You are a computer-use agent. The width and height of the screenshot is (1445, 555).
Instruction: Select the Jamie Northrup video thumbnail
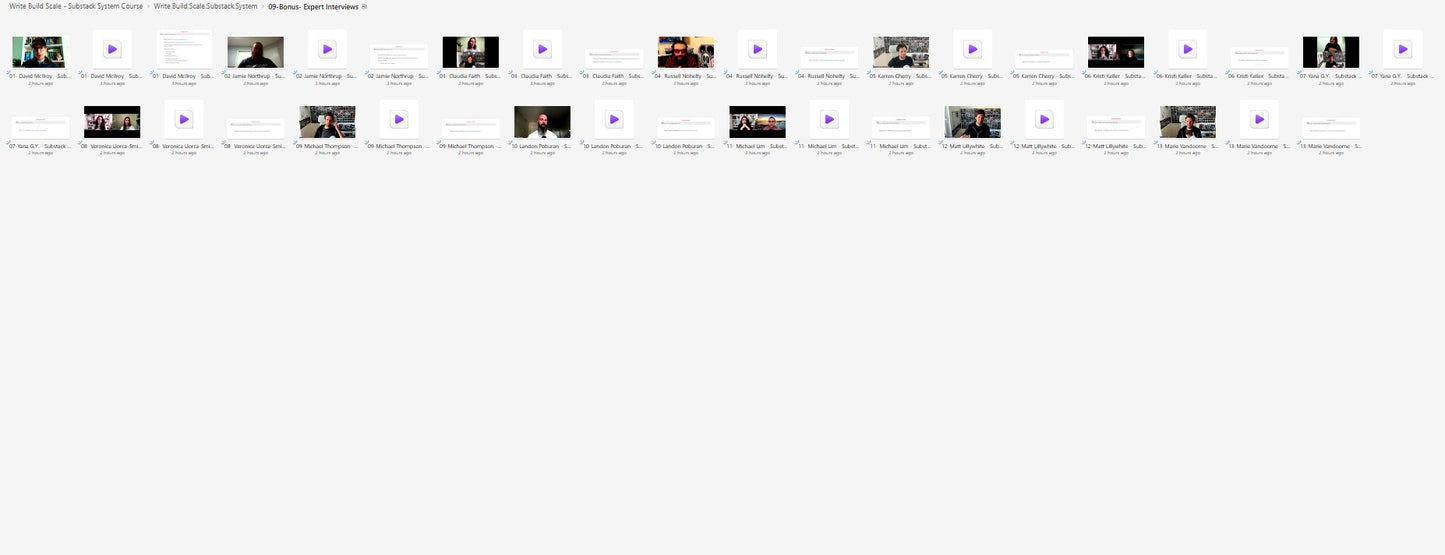point(255,52)
